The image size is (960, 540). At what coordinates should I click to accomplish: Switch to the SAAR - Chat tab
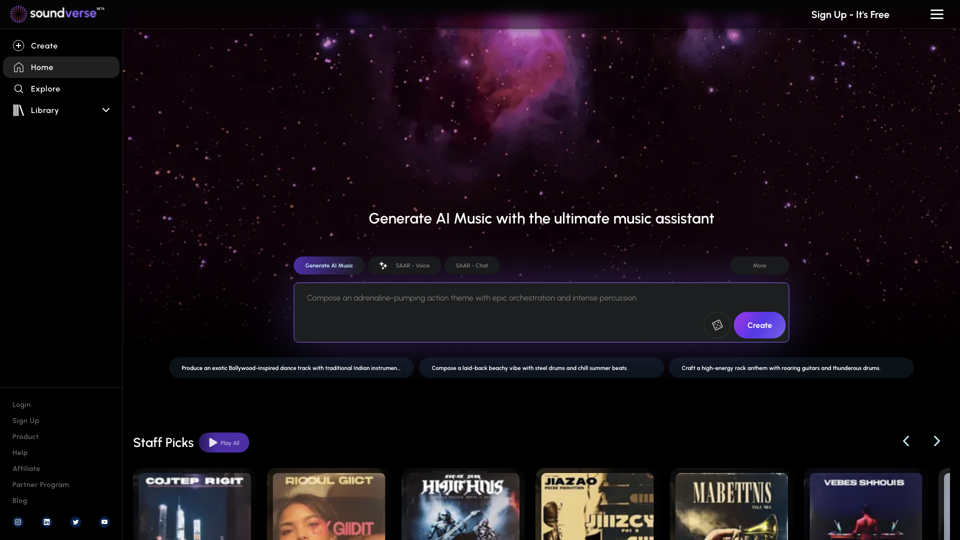(471, 266)
